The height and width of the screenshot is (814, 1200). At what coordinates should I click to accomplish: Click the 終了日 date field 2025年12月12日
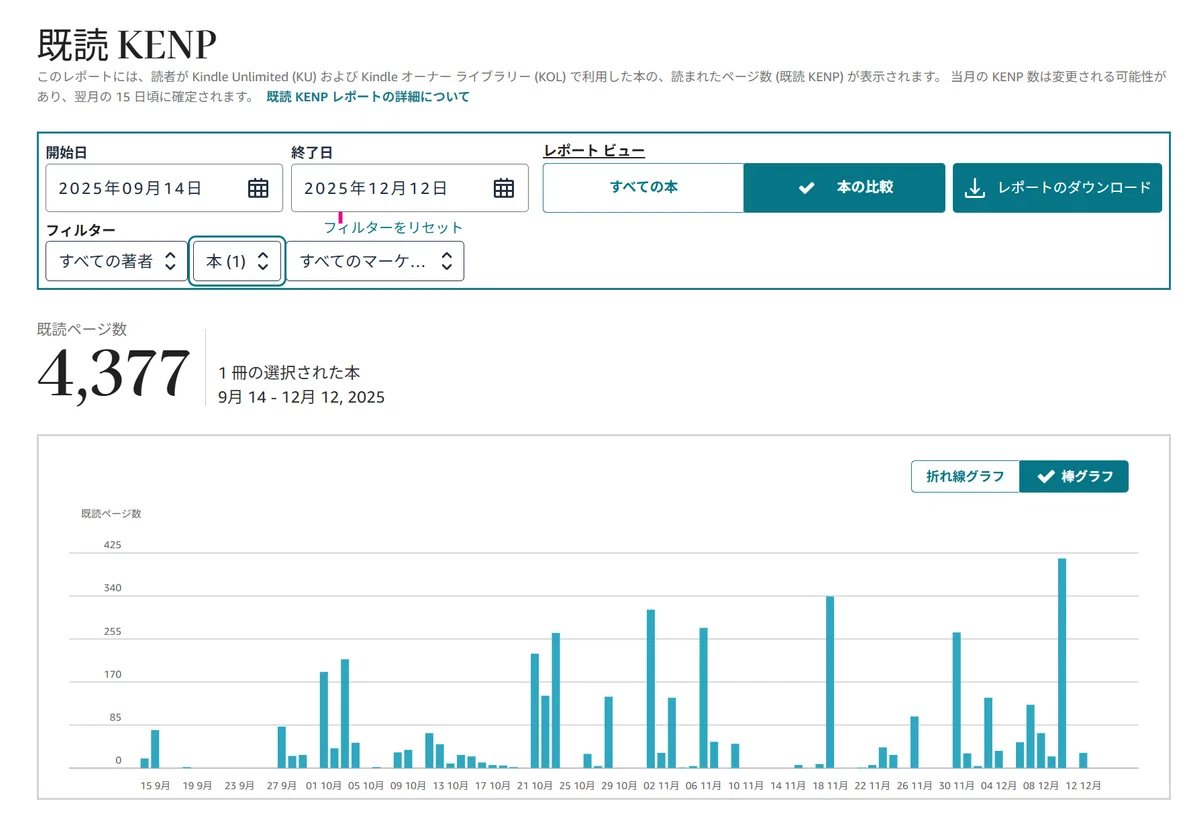point(410,188)
